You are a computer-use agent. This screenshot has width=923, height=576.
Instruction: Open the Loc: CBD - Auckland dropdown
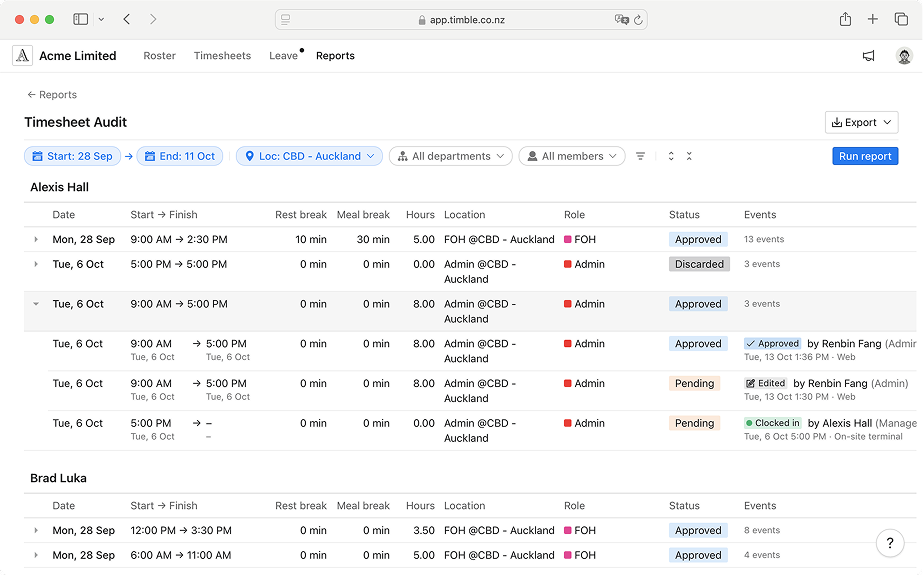[309, 156]
